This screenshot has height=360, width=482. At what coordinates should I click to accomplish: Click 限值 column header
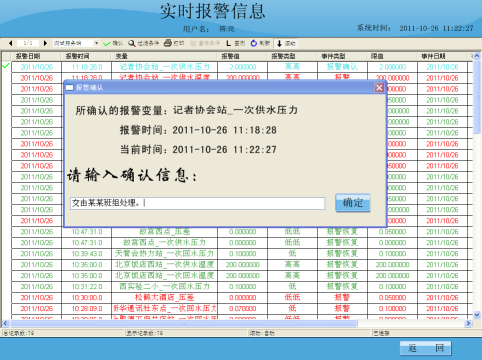pyautogui.click(x=392, y=56)
